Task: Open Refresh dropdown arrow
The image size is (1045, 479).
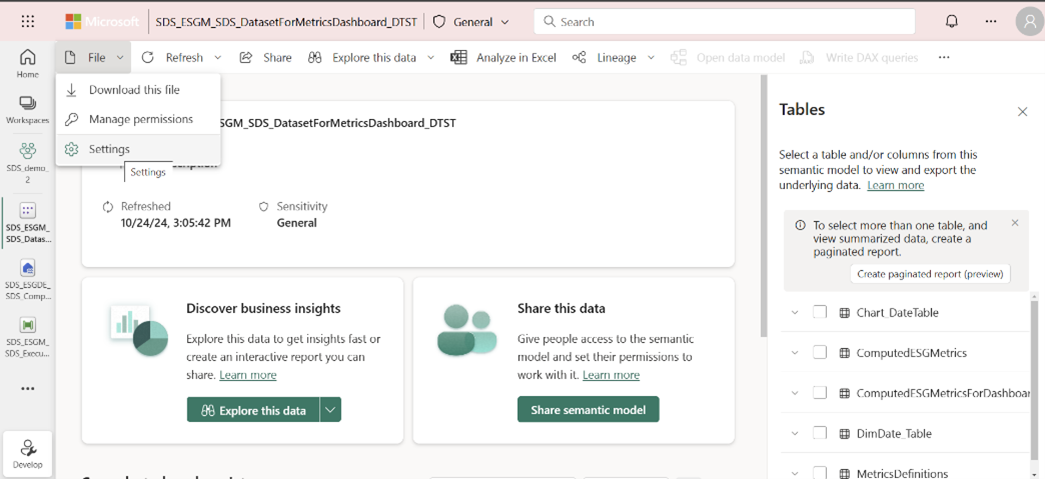Action: 217,58
